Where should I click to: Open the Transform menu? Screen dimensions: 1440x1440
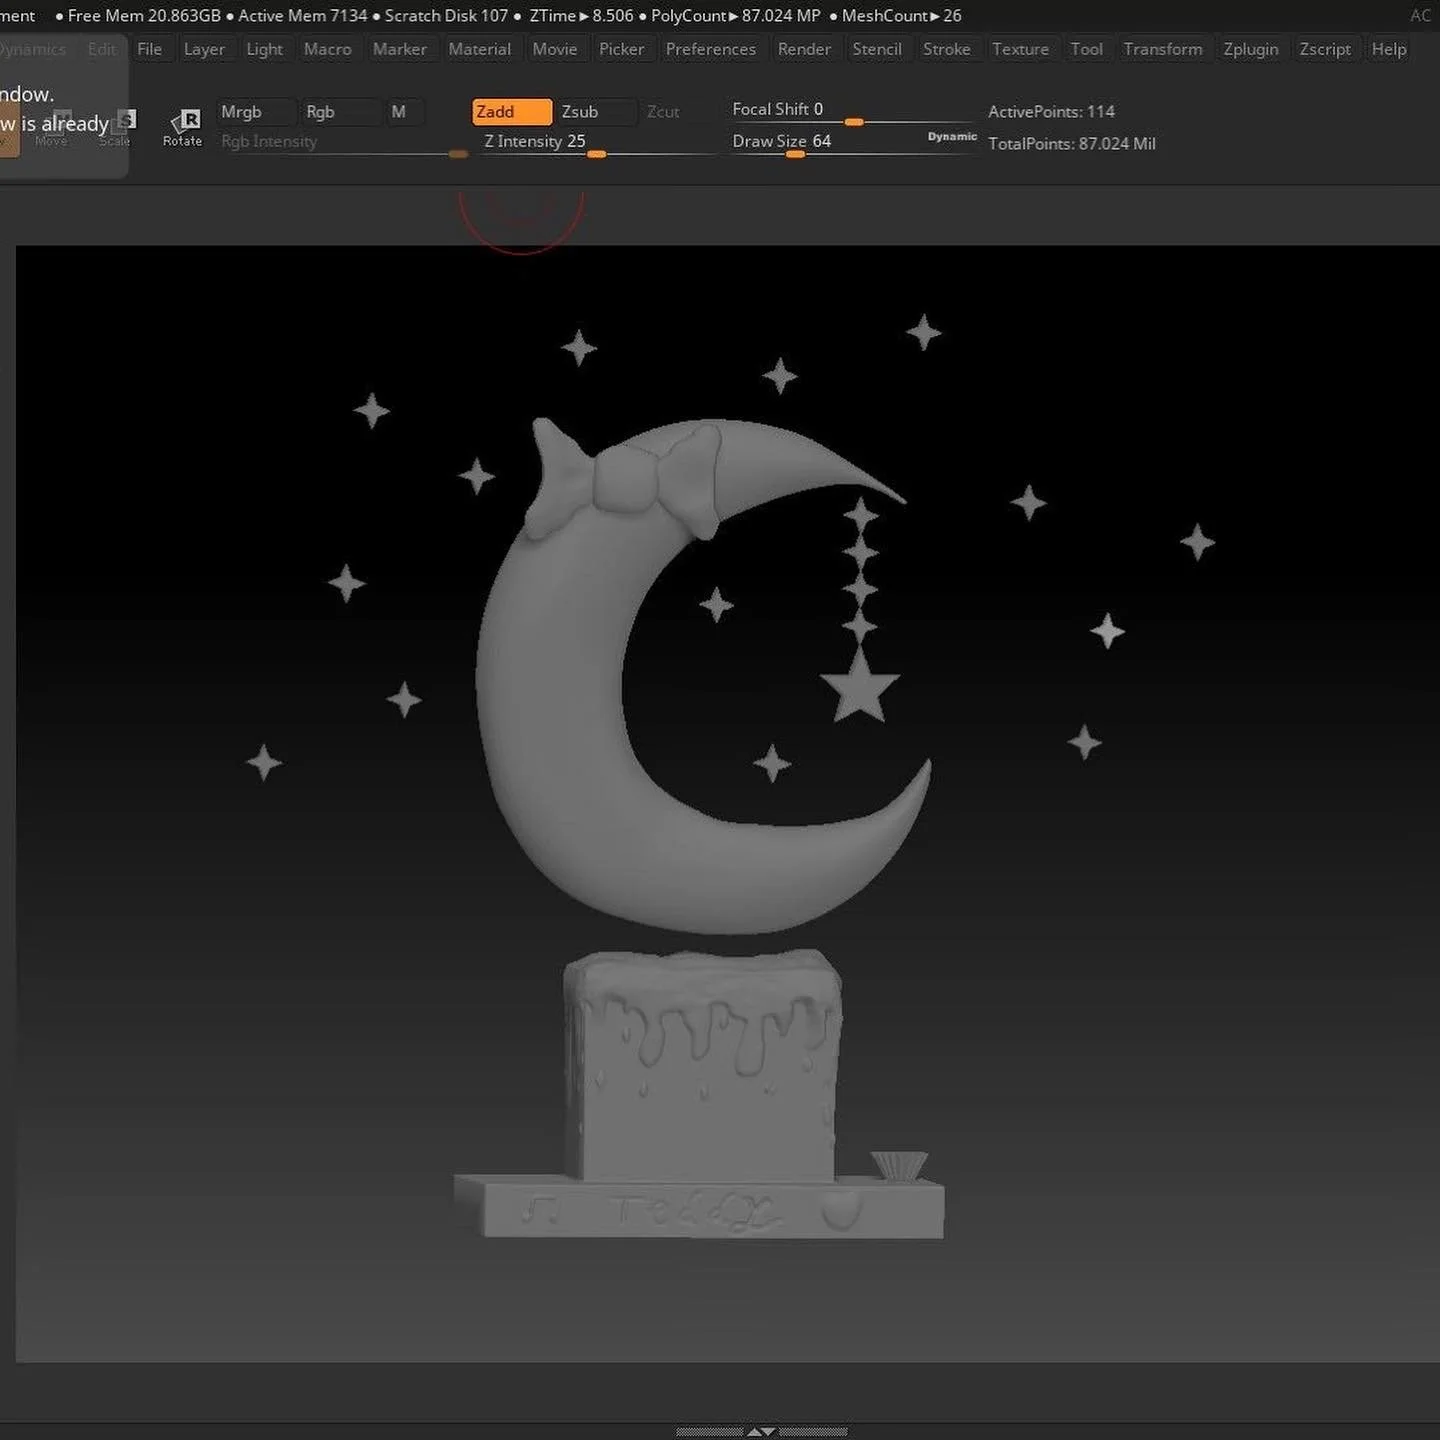pos(1163,49)
